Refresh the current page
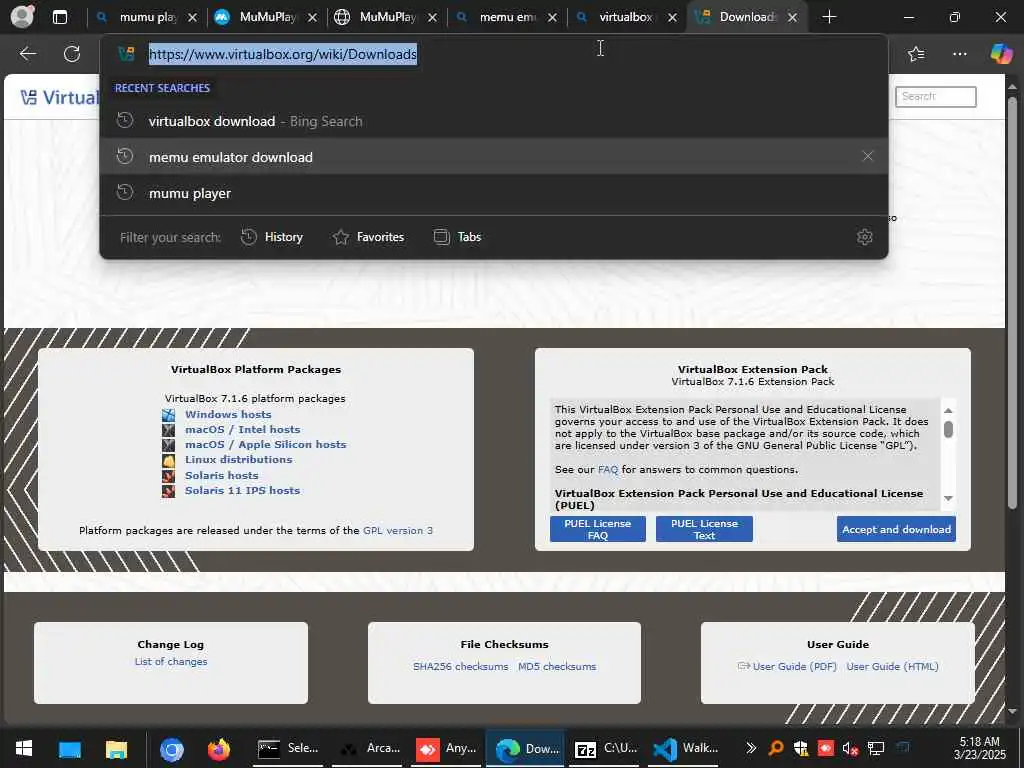This screenshot has width=1024, height=768. pos(72,54)
